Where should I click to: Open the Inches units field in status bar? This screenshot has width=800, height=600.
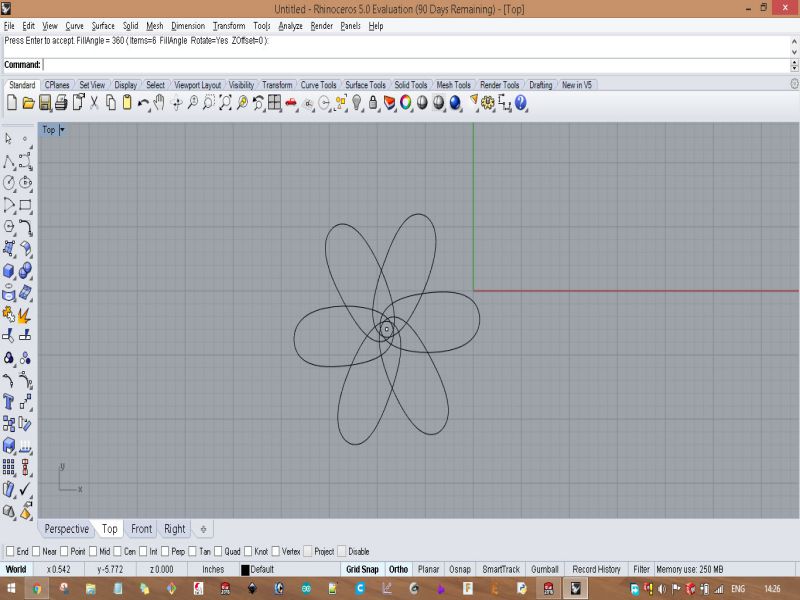pyautogui.click(x=213, y=569)
